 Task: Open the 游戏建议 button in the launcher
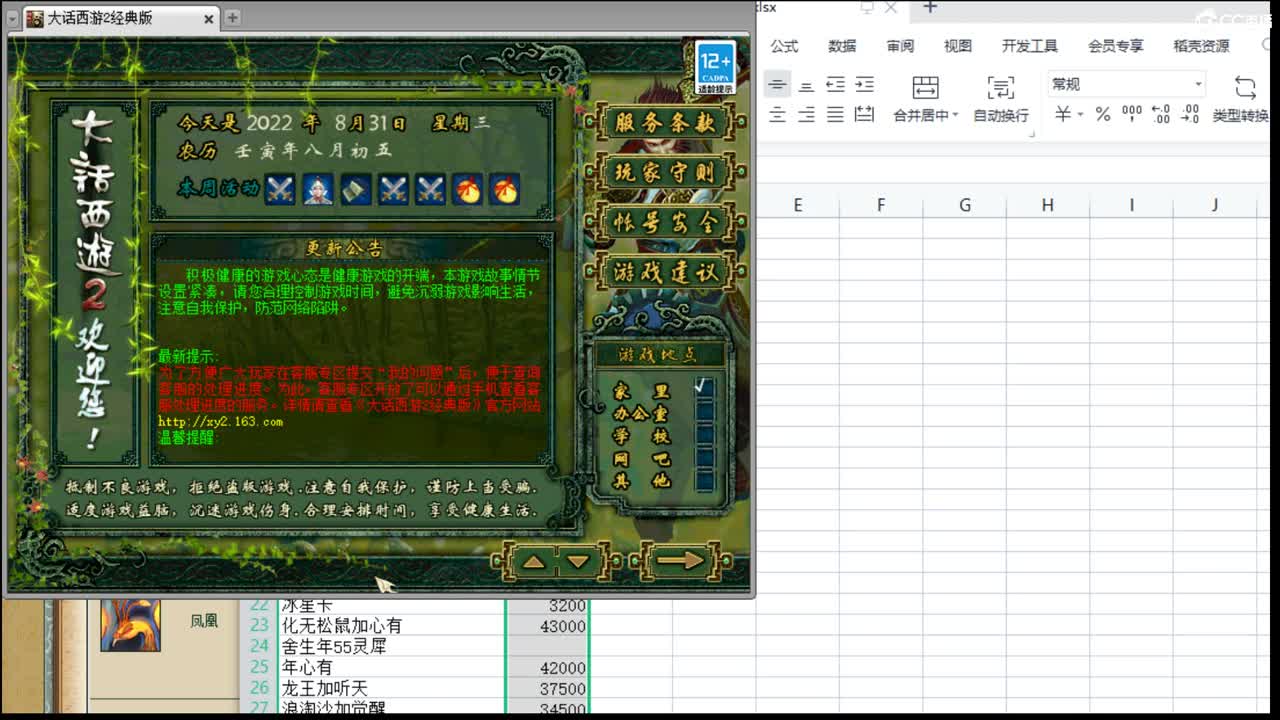(x=664, y=271)
